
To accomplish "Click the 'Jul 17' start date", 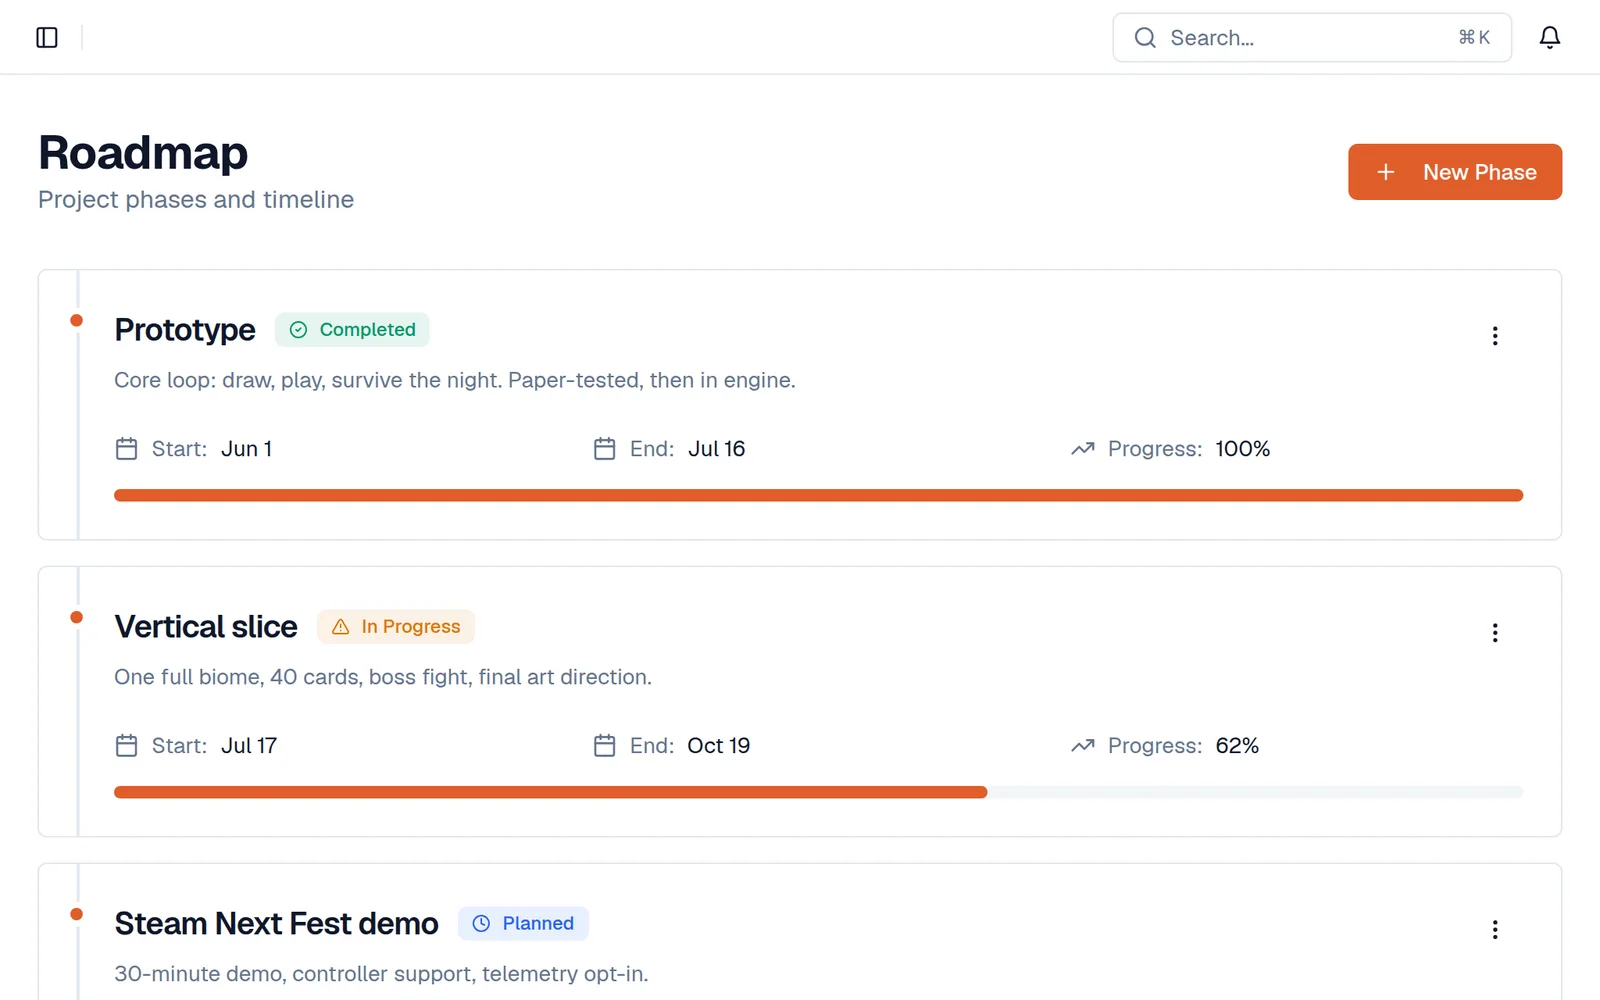I will point(249,746).
